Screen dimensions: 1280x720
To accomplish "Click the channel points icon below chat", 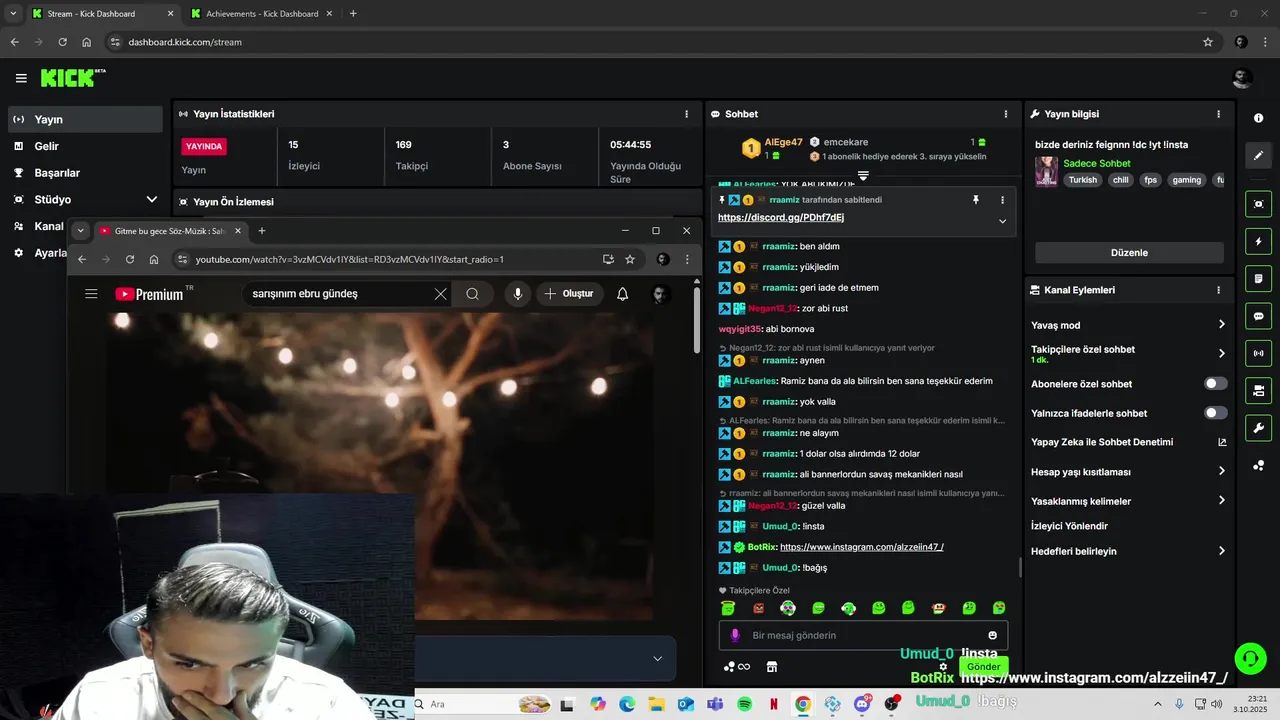I will pos(737,667).
